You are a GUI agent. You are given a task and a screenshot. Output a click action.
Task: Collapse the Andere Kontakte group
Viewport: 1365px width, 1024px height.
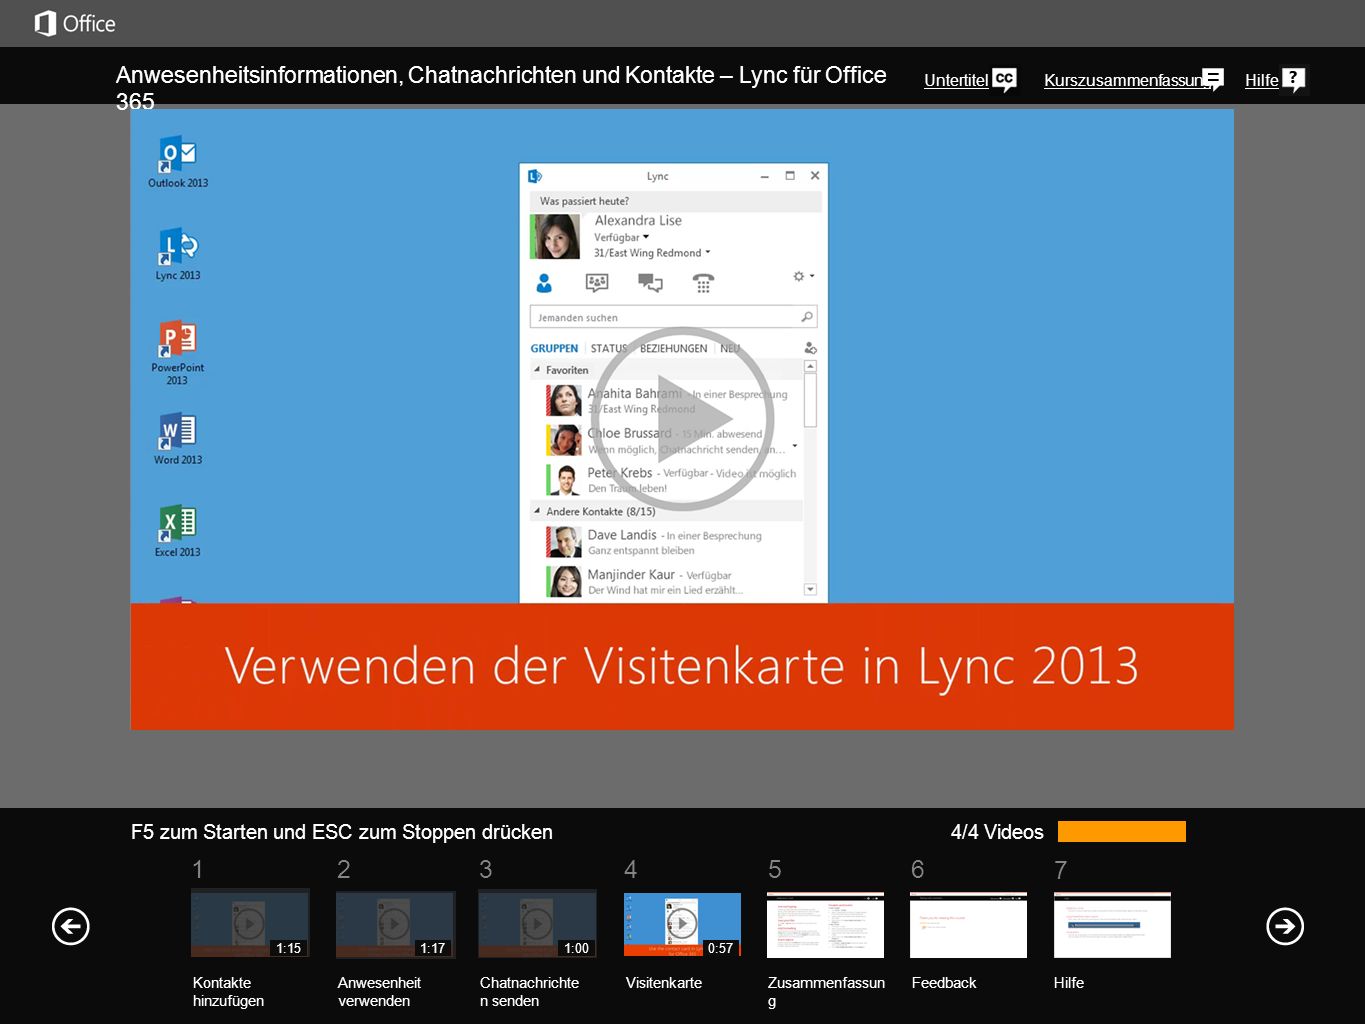pyautogui.click(x=537, y=511)
